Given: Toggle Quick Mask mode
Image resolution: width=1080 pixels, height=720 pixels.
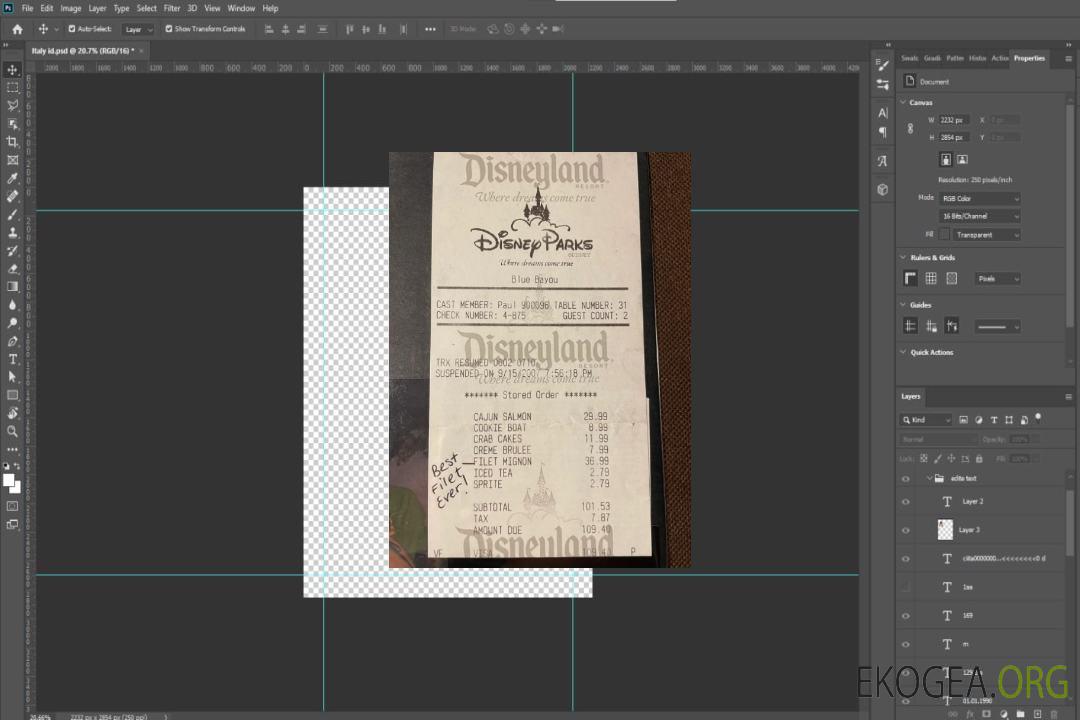Looking at the screenshot, I should click(x=12, y=506).
